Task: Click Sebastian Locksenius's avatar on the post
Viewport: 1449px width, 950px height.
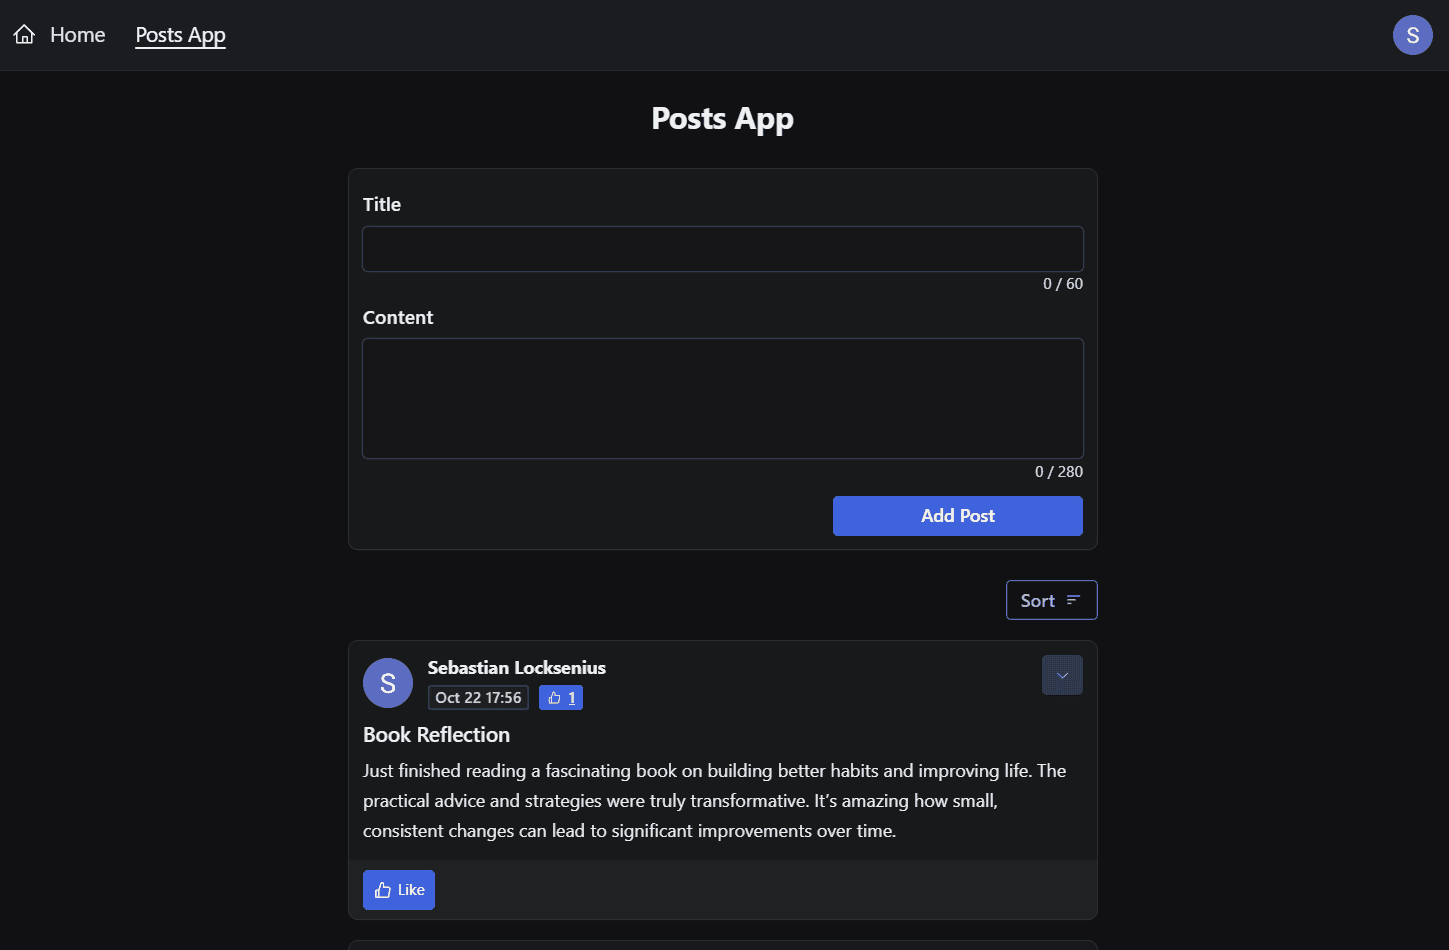Action: tap(387, 682)
